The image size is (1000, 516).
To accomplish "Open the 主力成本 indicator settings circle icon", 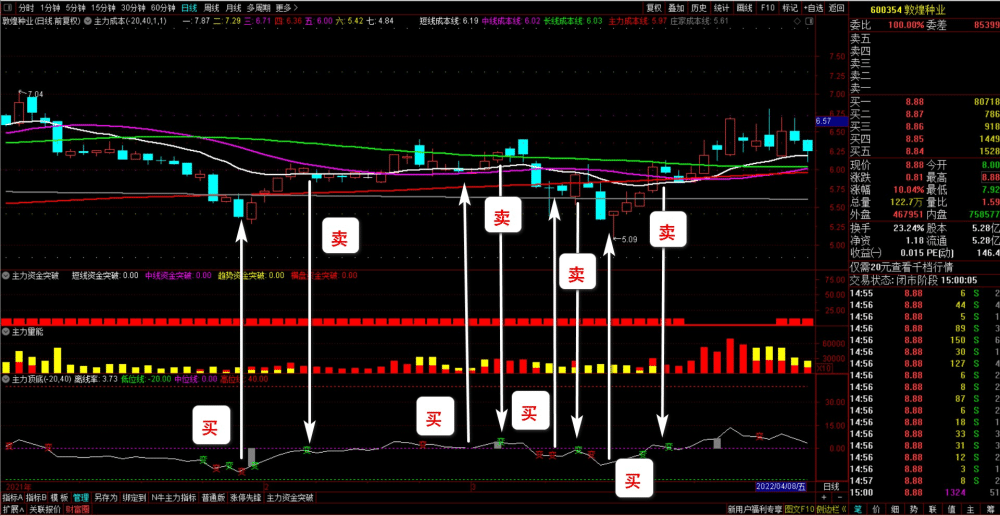I will tap(87, 21).
